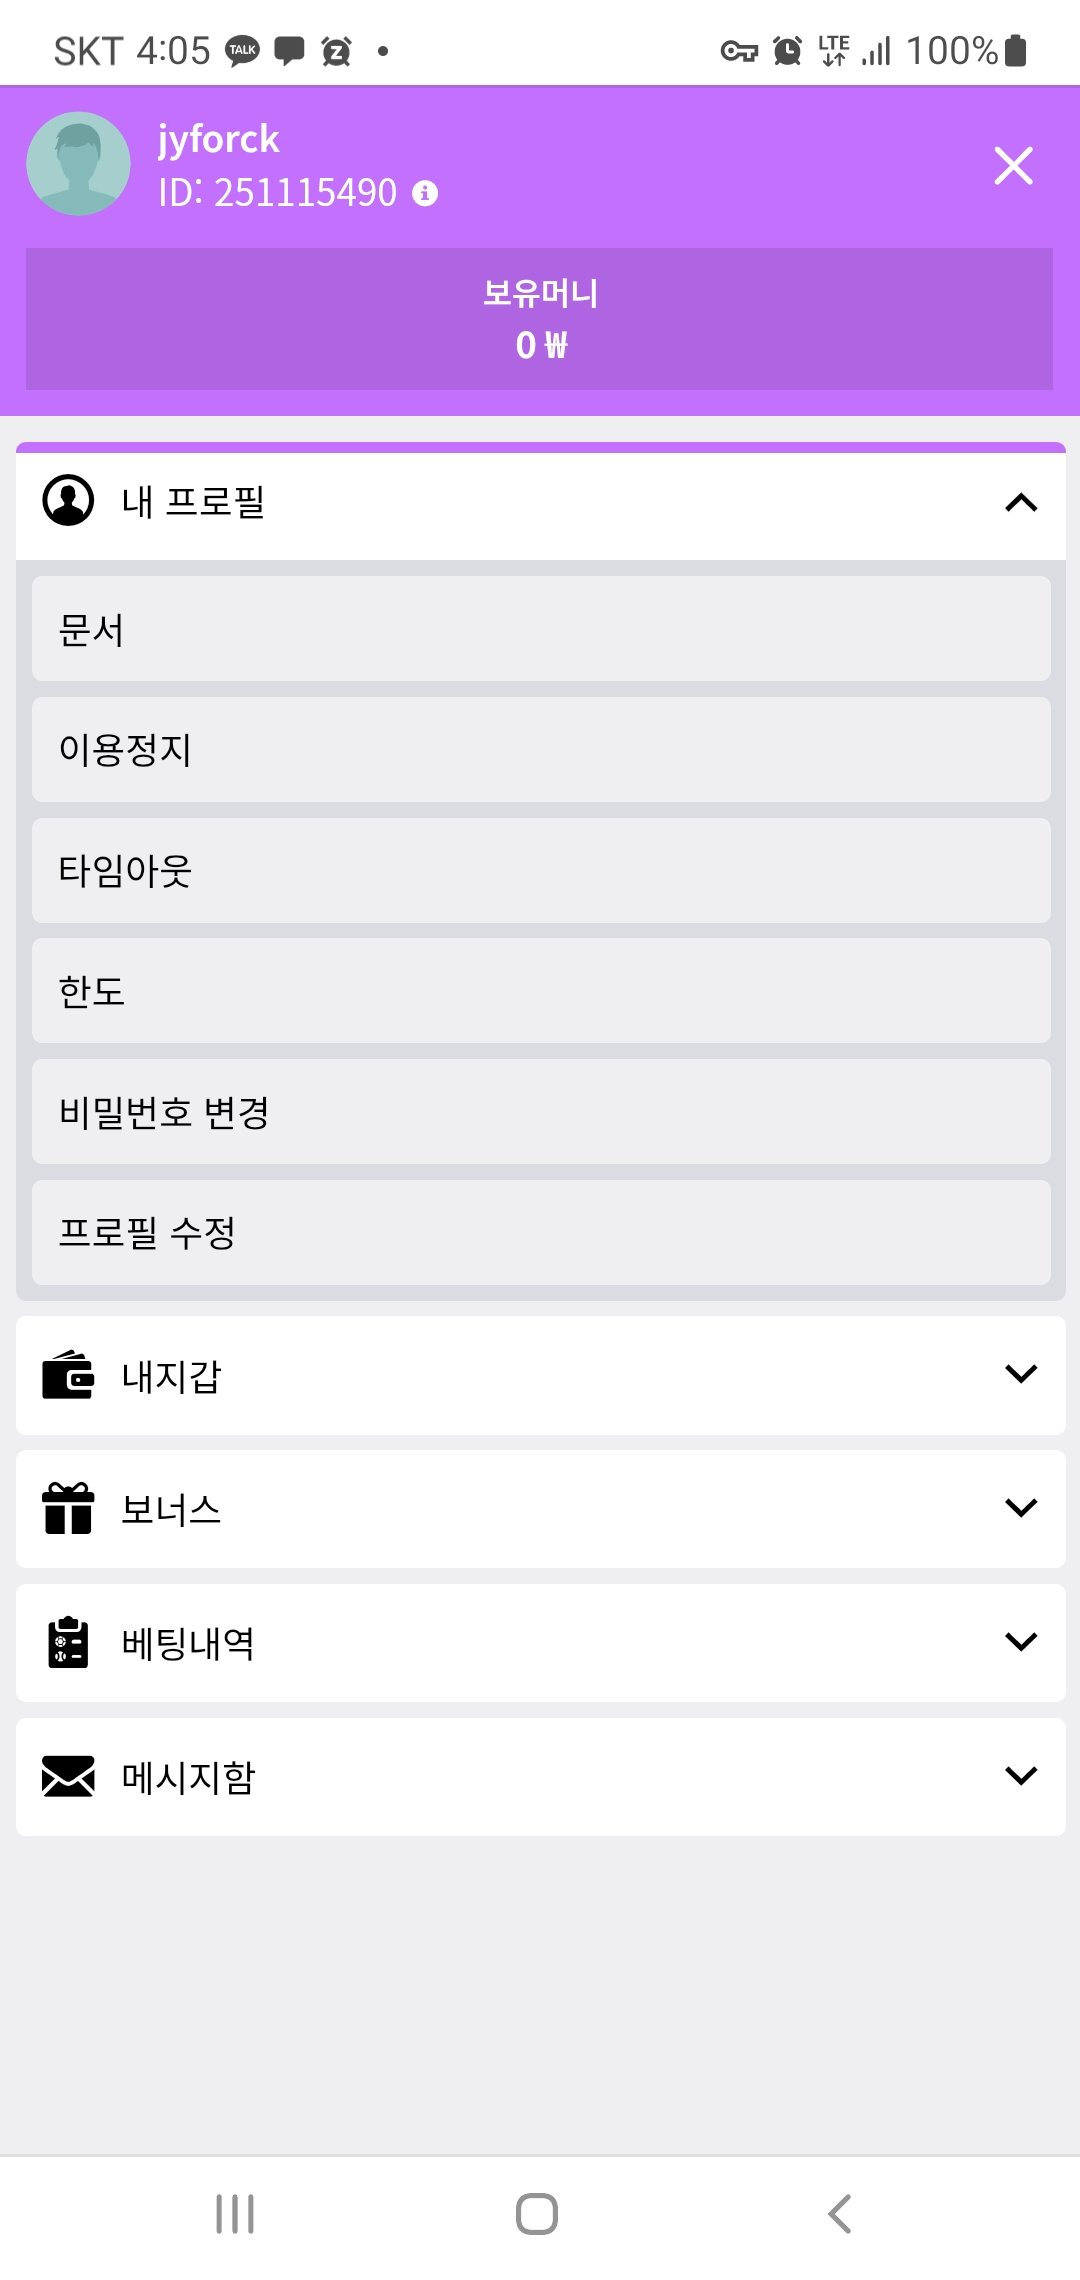The height and width of the screenshot is (2280, 1080).
Task: Select the 이용정지 option
Action: click(x=540, y=750)
